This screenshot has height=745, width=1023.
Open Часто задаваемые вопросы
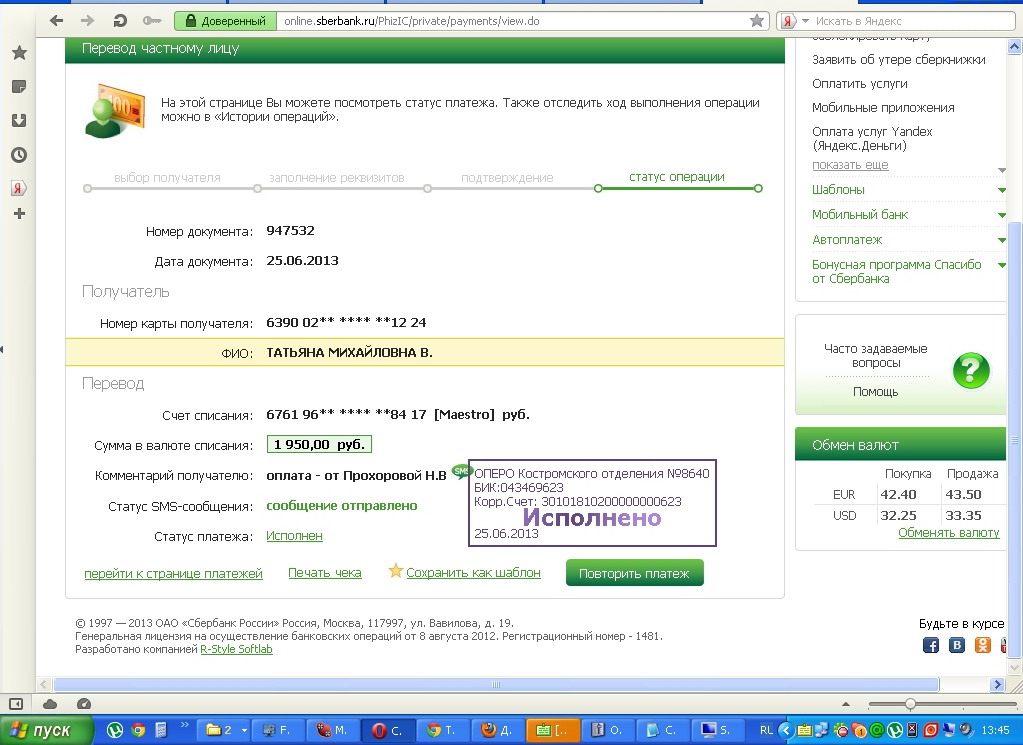(x=876, y=356)
